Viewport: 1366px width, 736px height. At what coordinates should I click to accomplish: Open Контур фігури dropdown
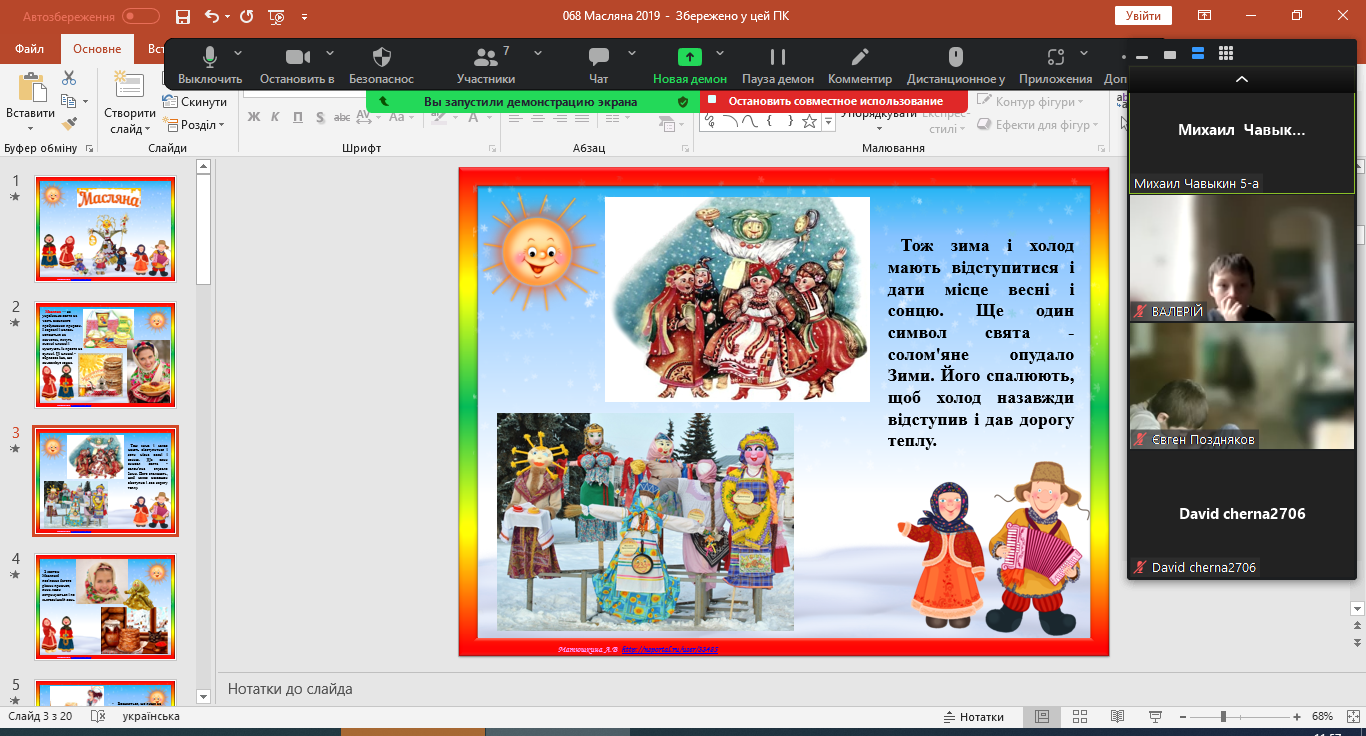pyautogui.click(x=1030, y=102)
